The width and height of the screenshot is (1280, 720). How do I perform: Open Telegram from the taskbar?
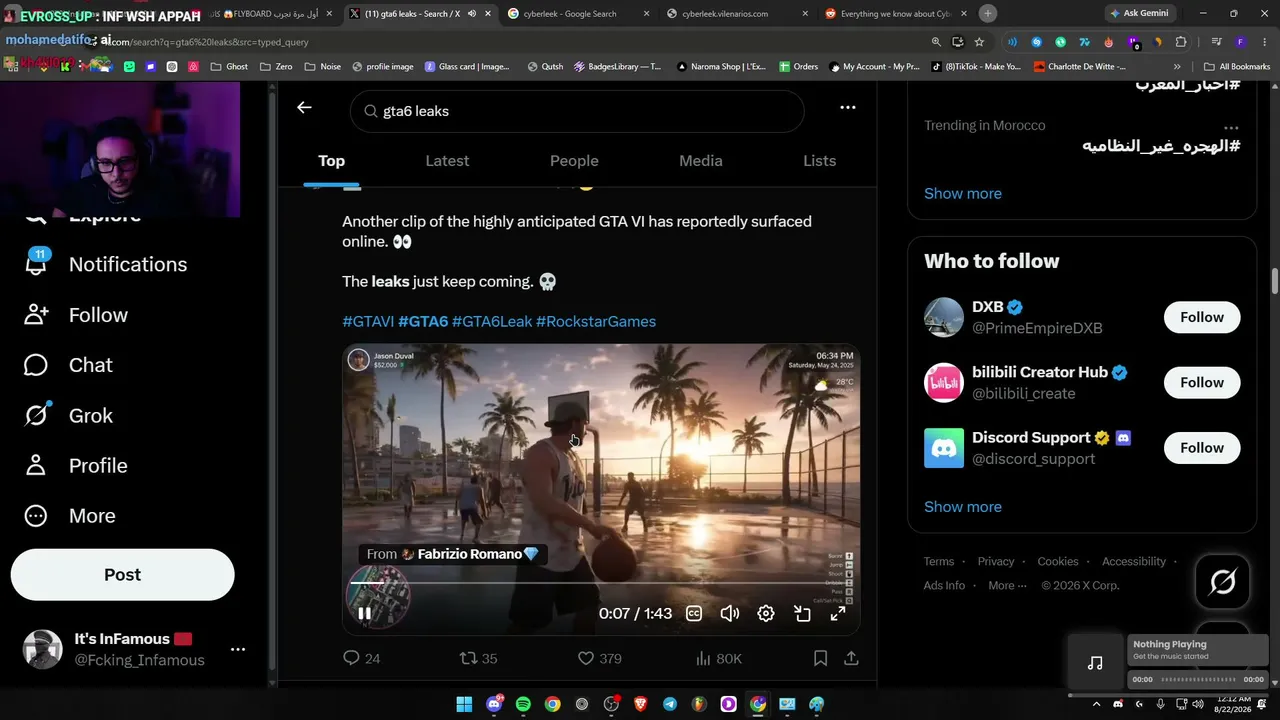point(670,704)
